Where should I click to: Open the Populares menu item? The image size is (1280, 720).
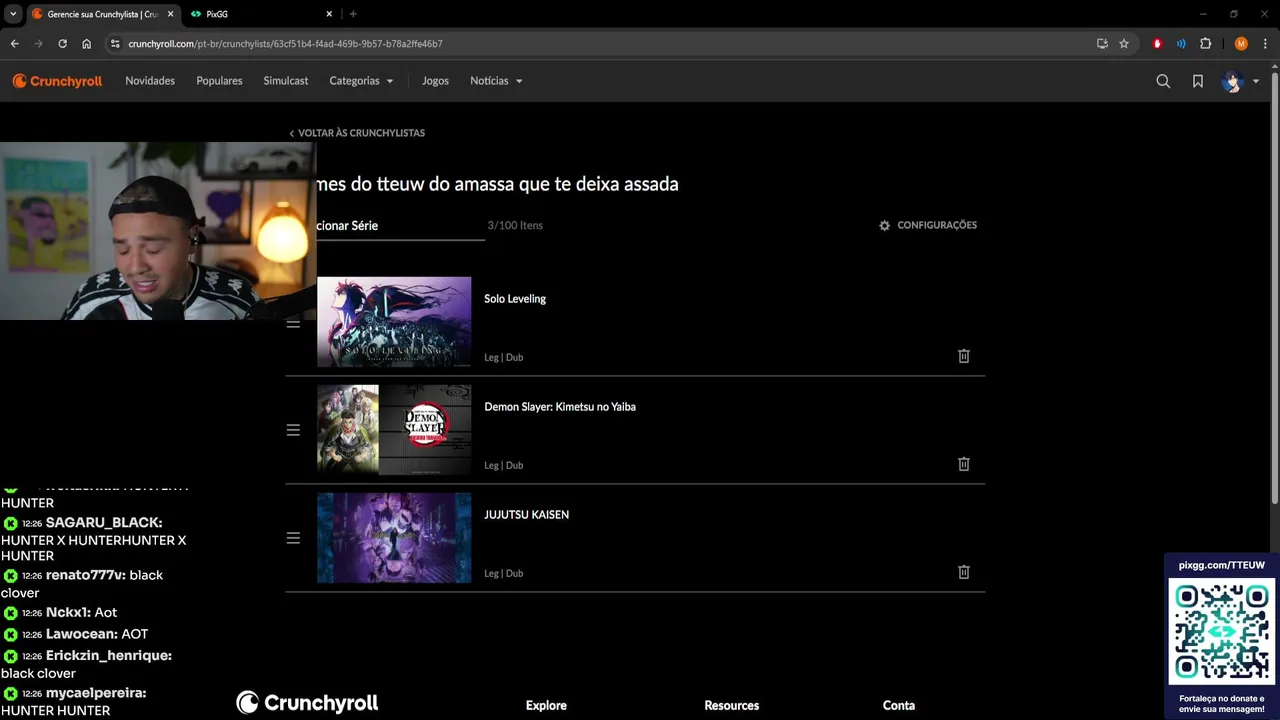coord(219,81)
